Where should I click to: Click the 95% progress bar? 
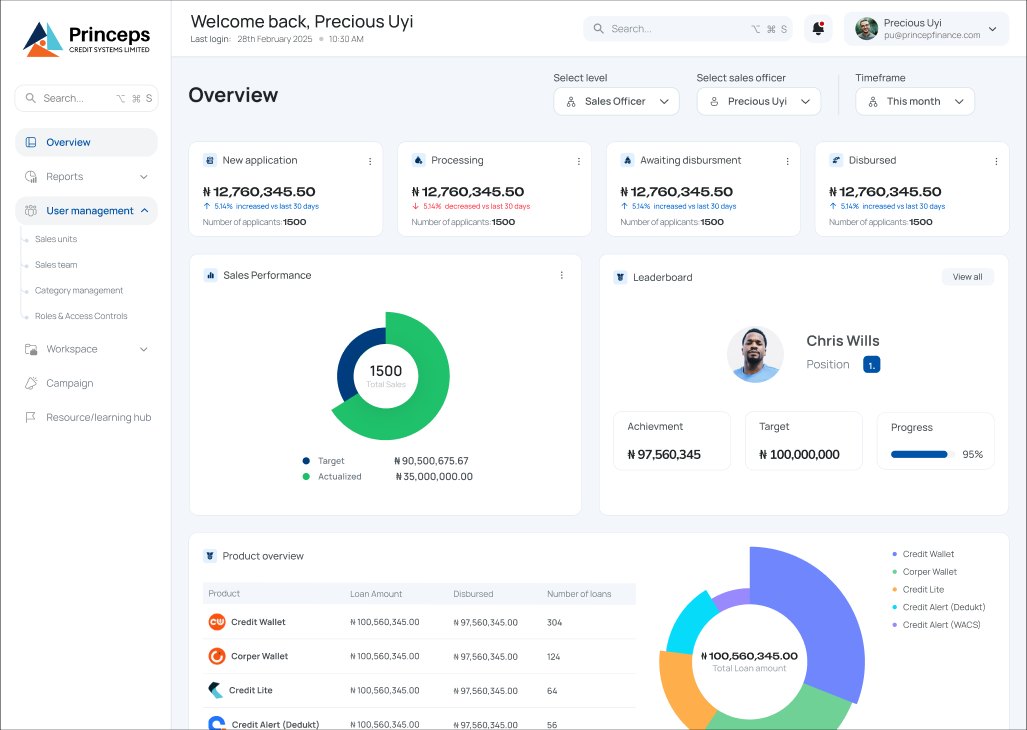[923, 454]
